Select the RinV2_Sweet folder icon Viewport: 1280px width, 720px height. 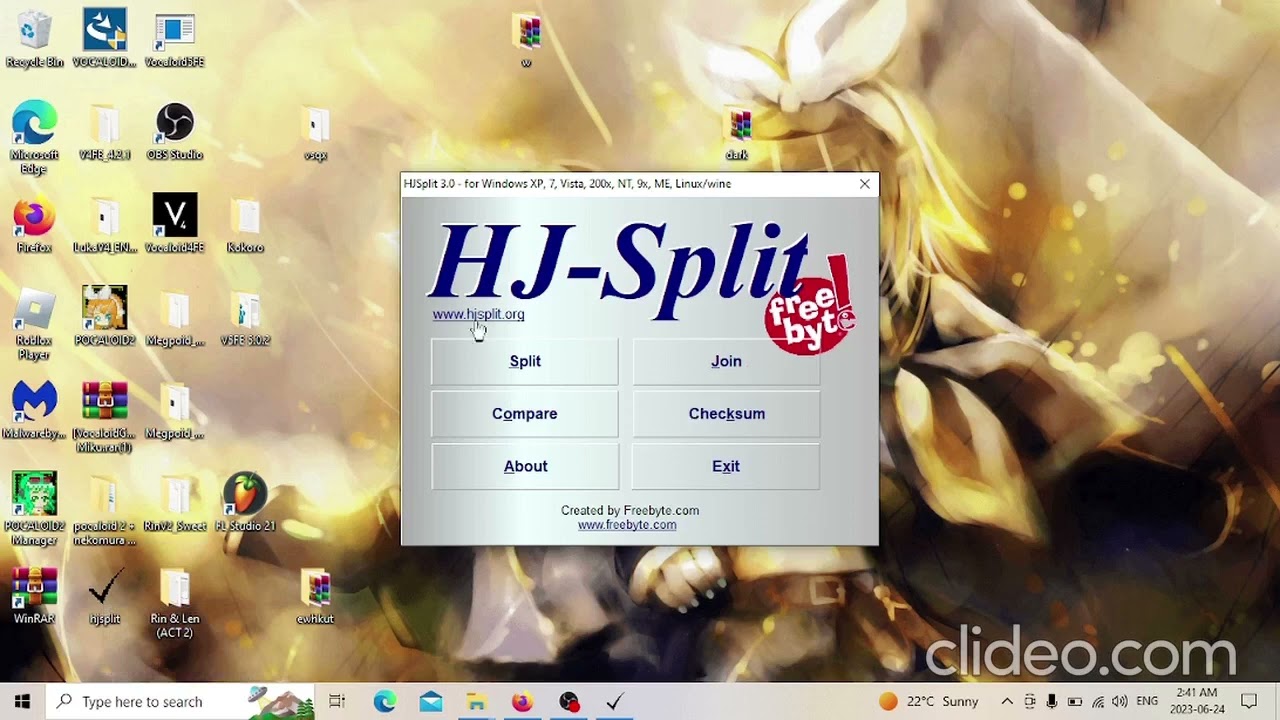[x=174, y=504]
